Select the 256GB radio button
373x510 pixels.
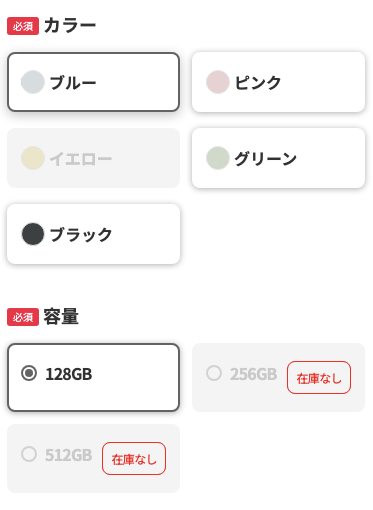[214, 373]
